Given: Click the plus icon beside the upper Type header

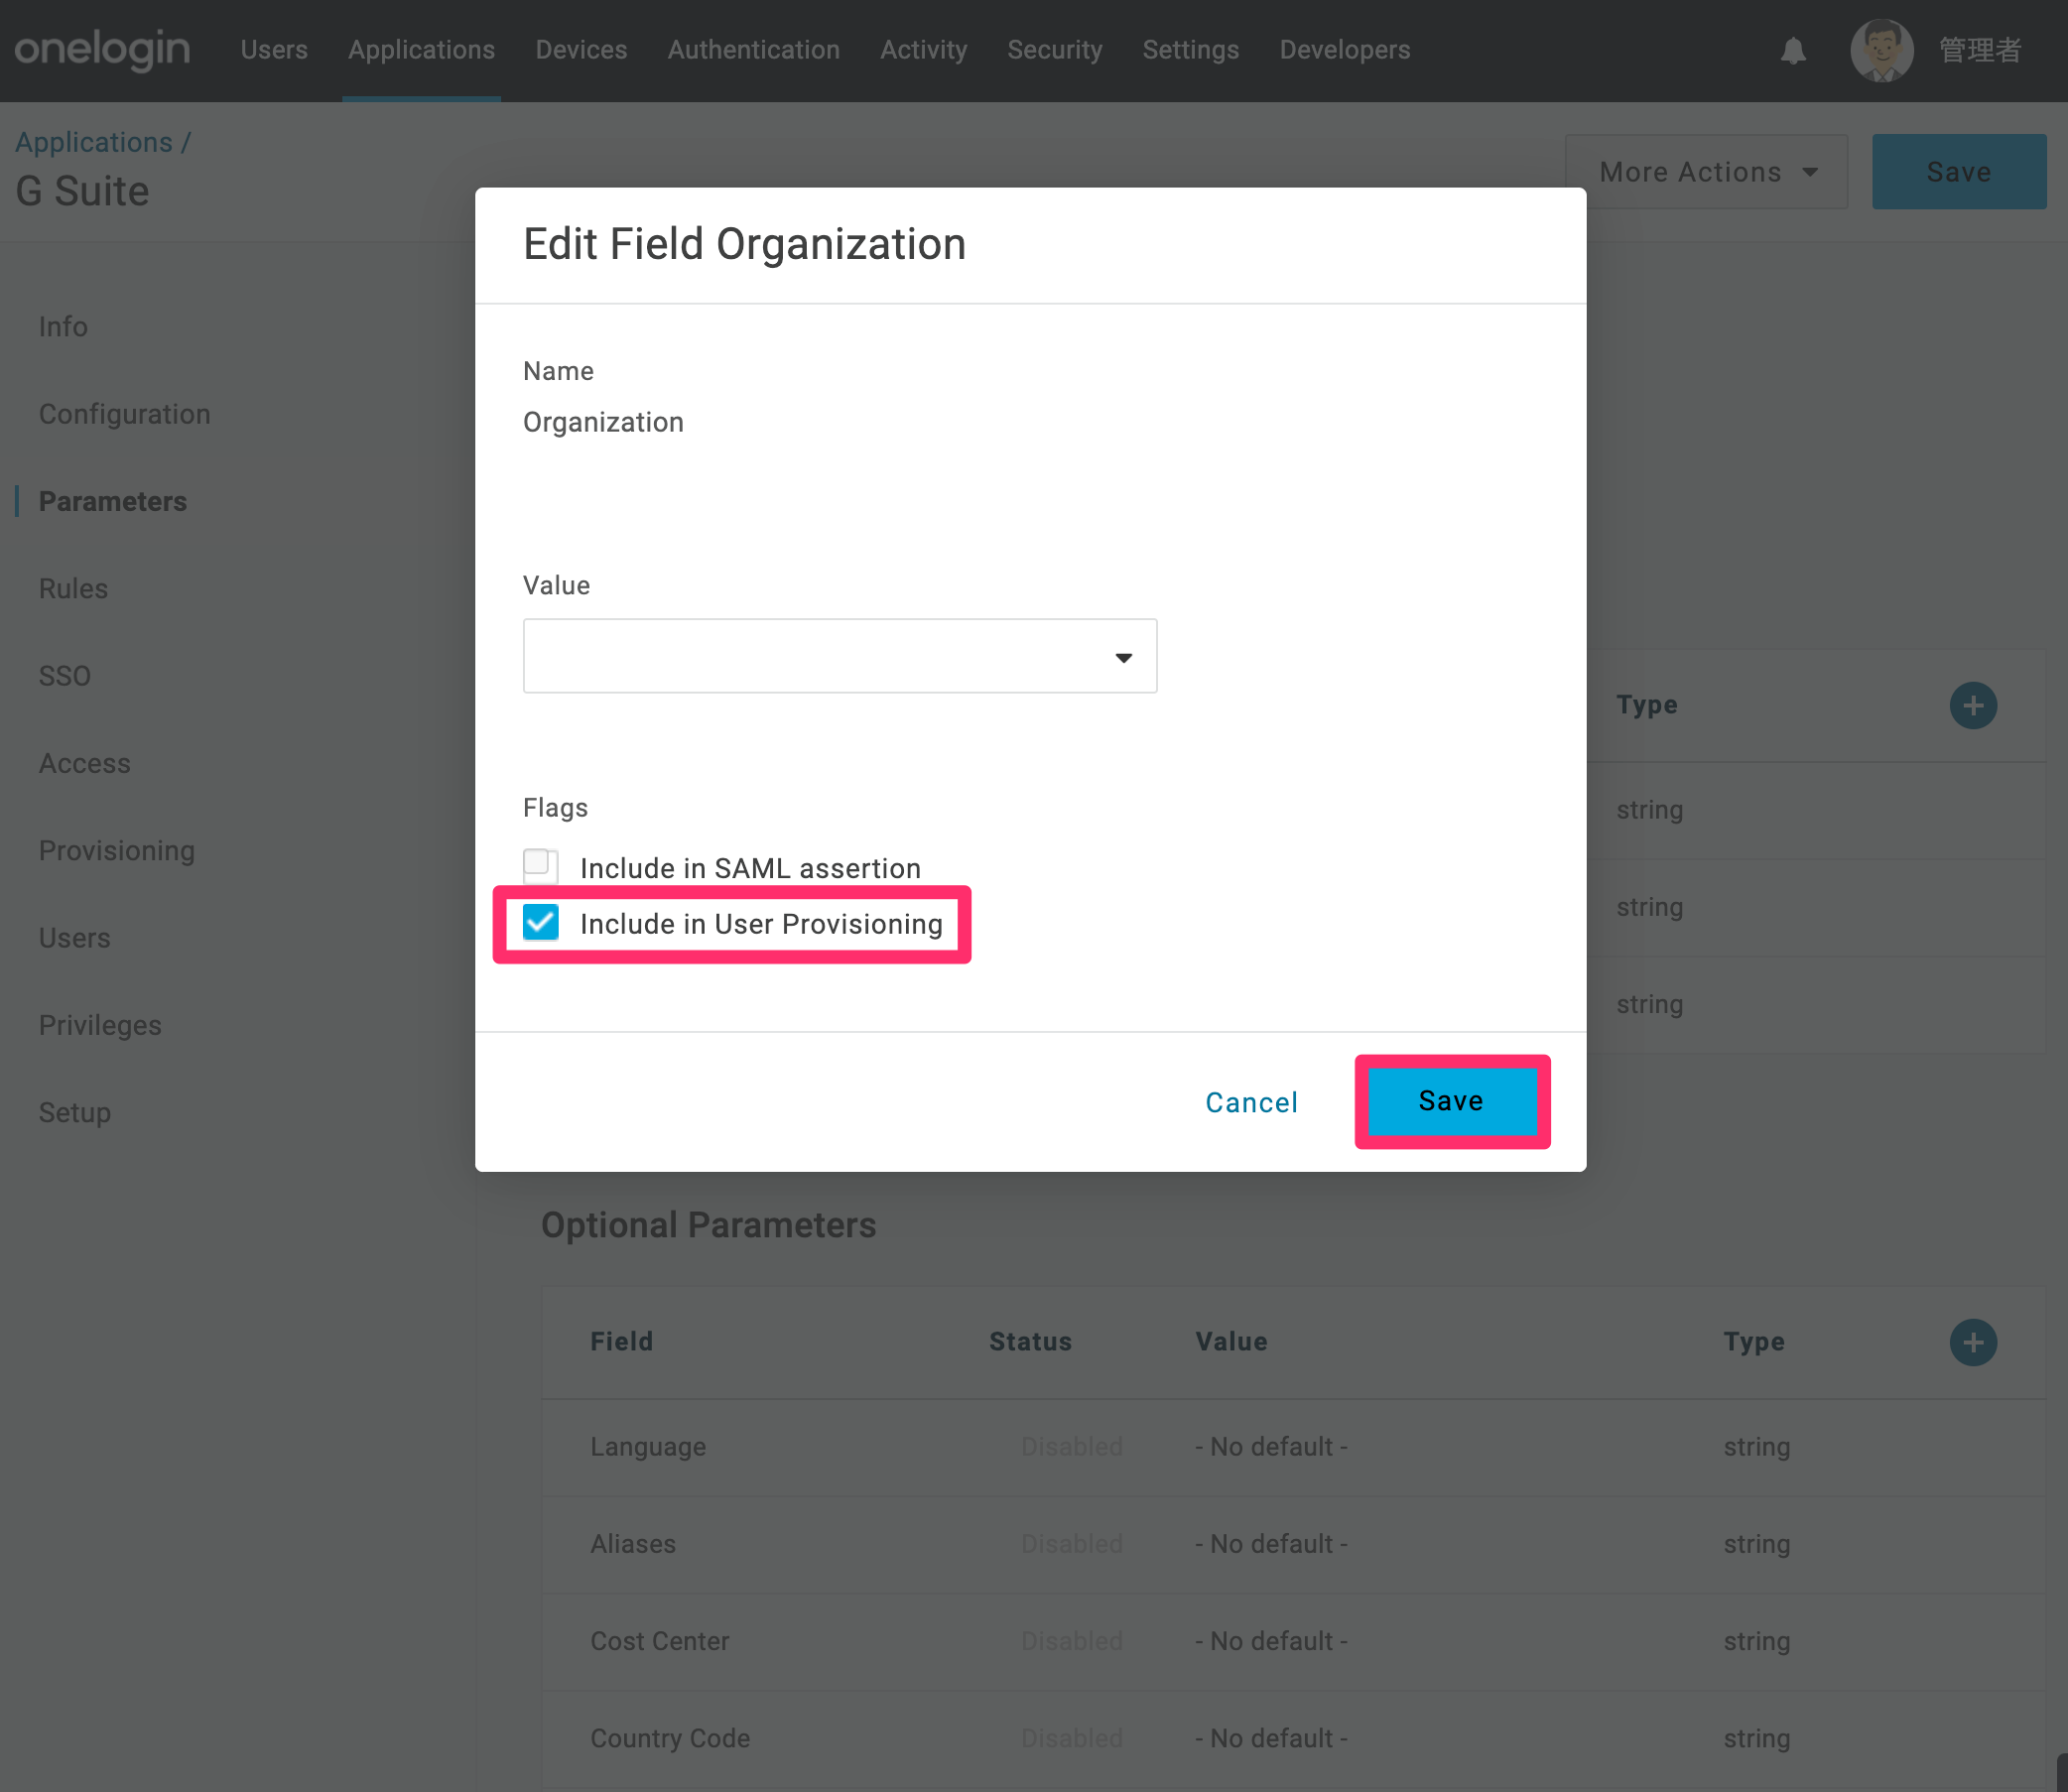Looking at the screenshot, I should pos(1972,705).
